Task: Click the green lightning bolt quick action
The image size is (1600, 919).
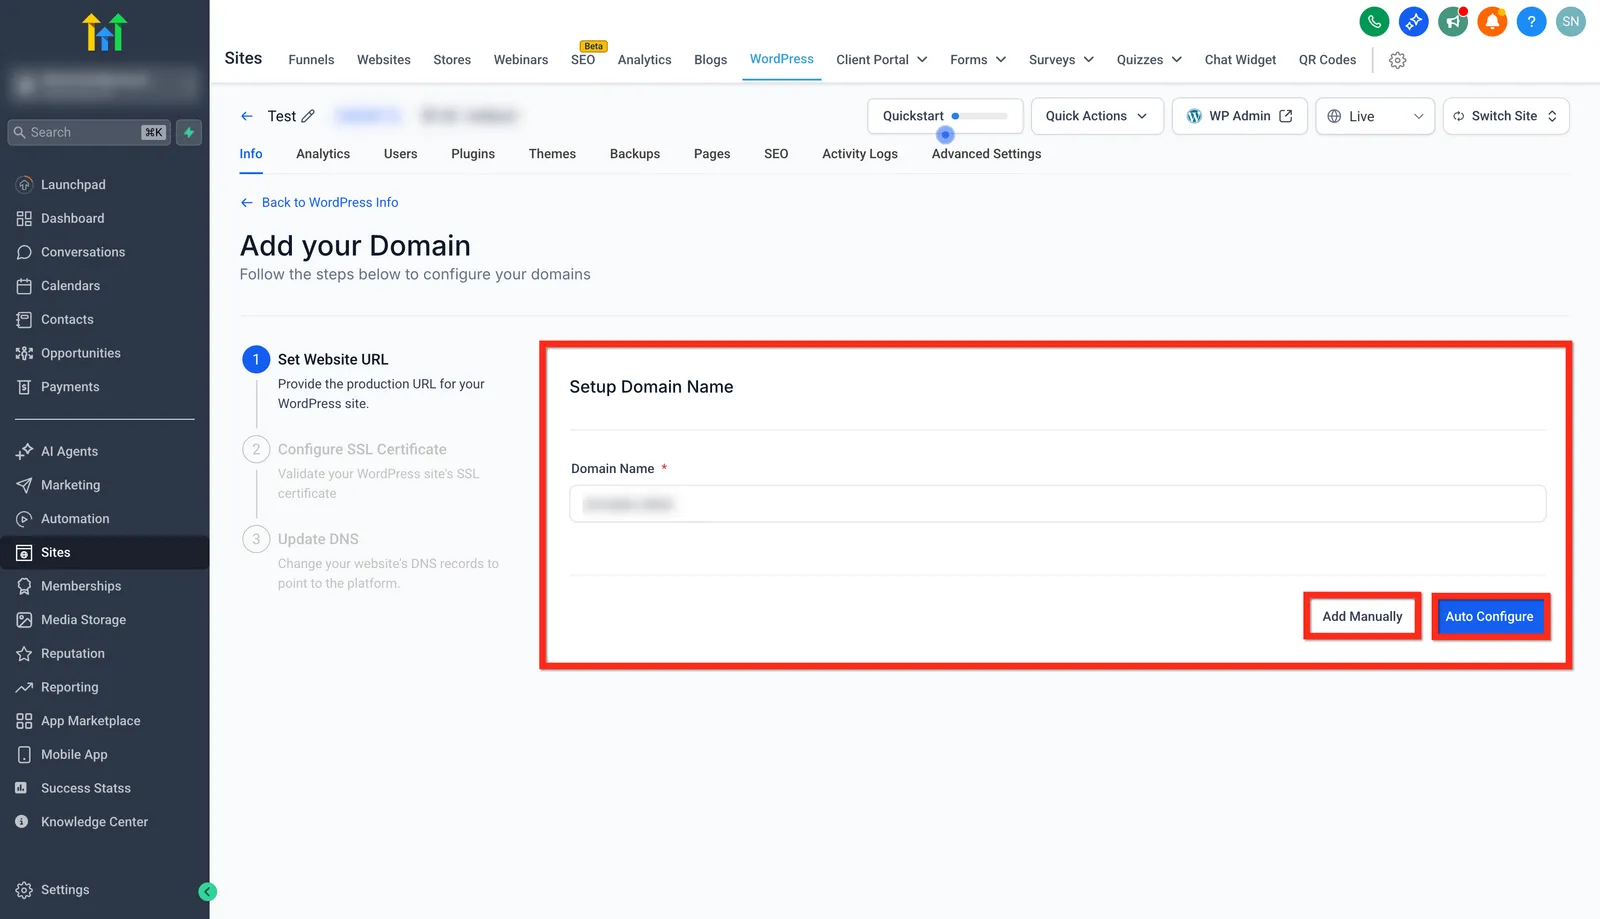Action: [x=189, y=132]
